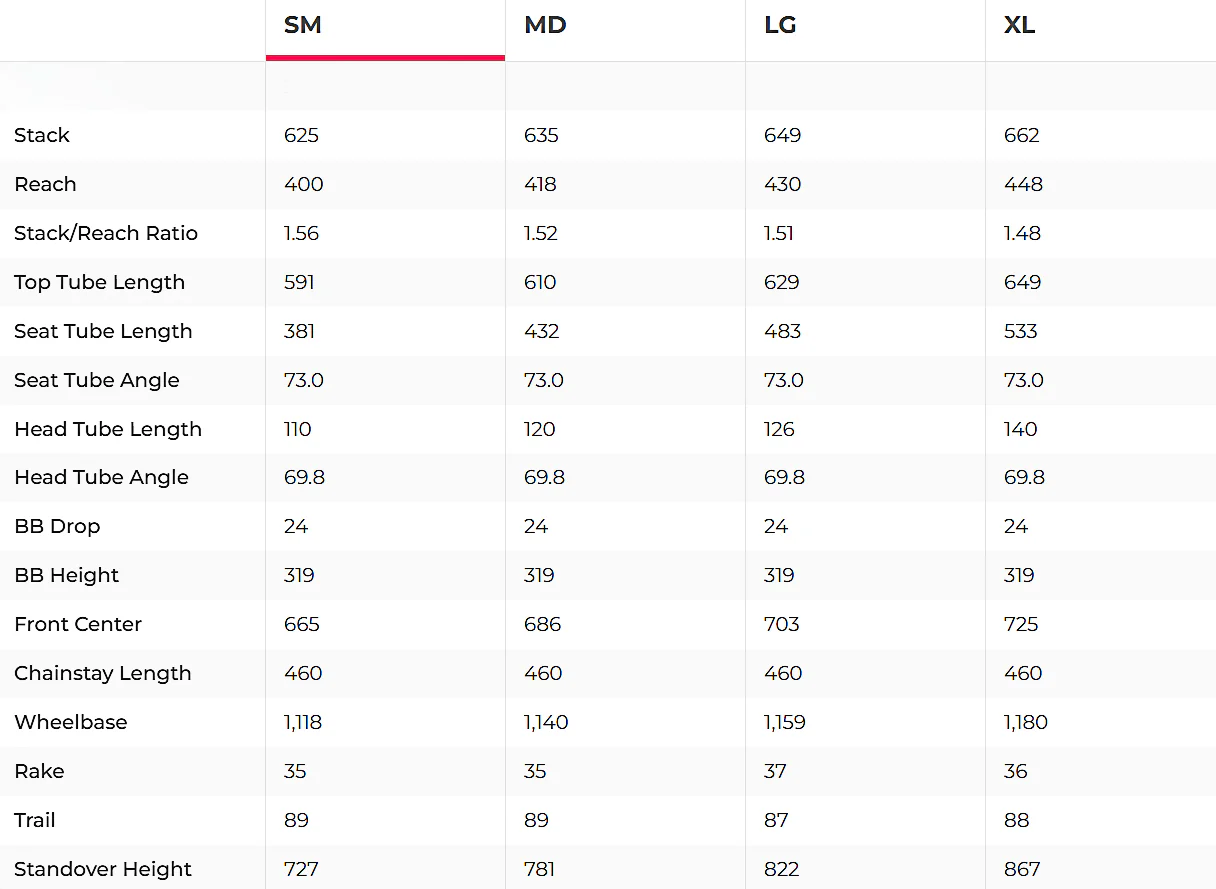Click the MD Reach value 418
The width and height of the screenshot is (1216, 889).
tap(540, 184)
